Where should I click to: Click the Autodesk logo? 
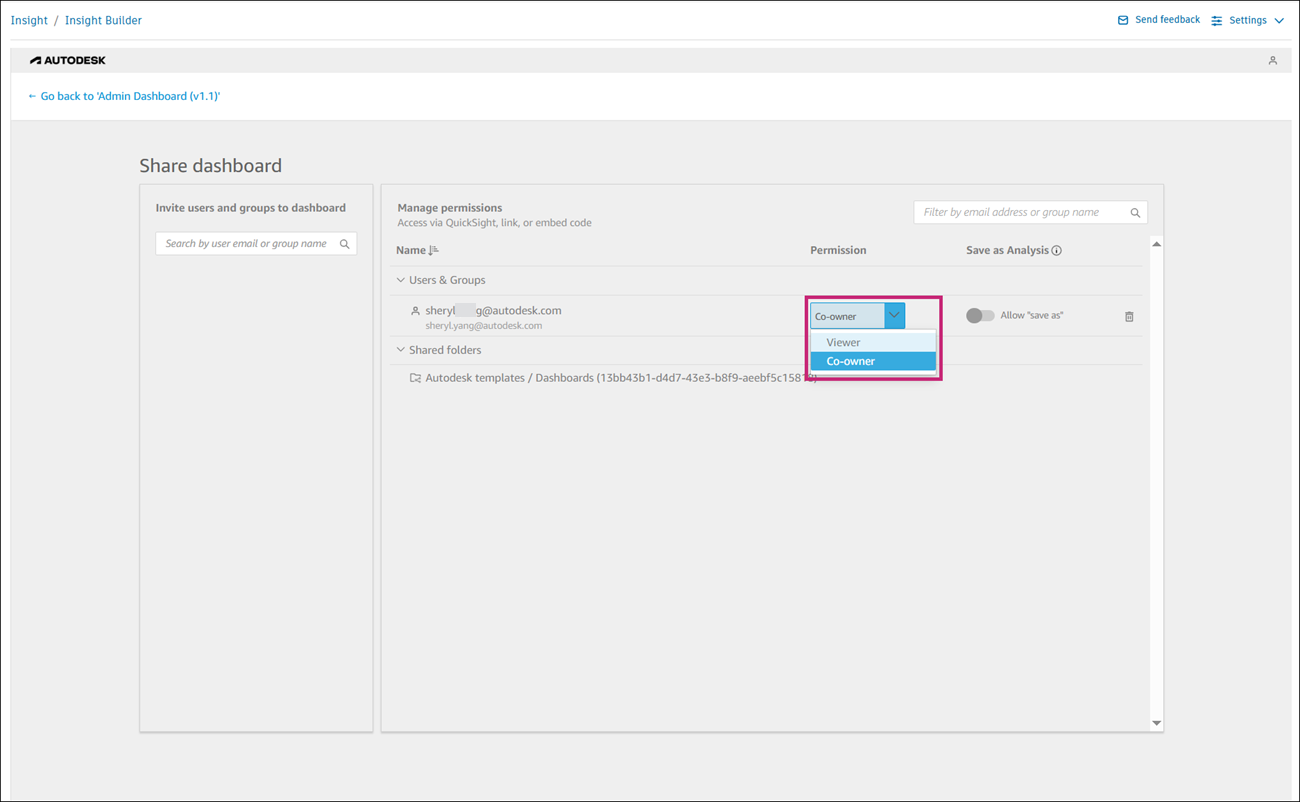(68, 60)
